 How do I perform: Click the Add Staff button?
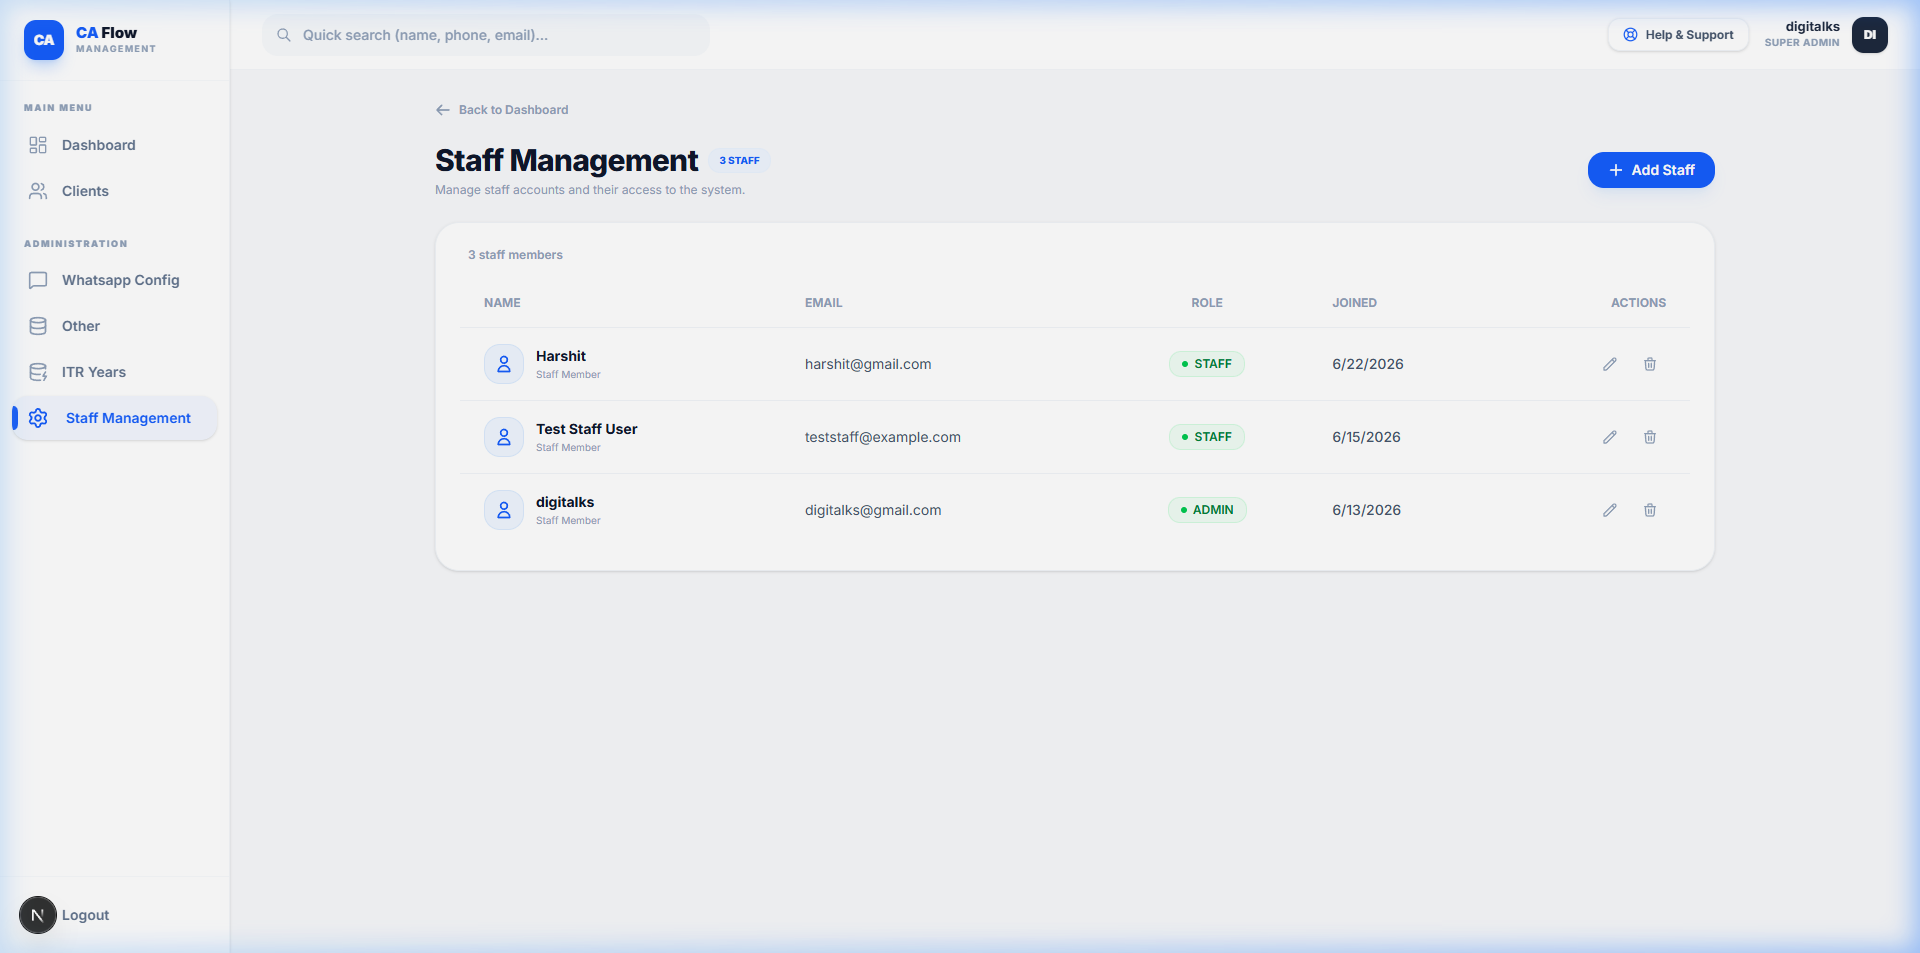tap(1651, 170)
